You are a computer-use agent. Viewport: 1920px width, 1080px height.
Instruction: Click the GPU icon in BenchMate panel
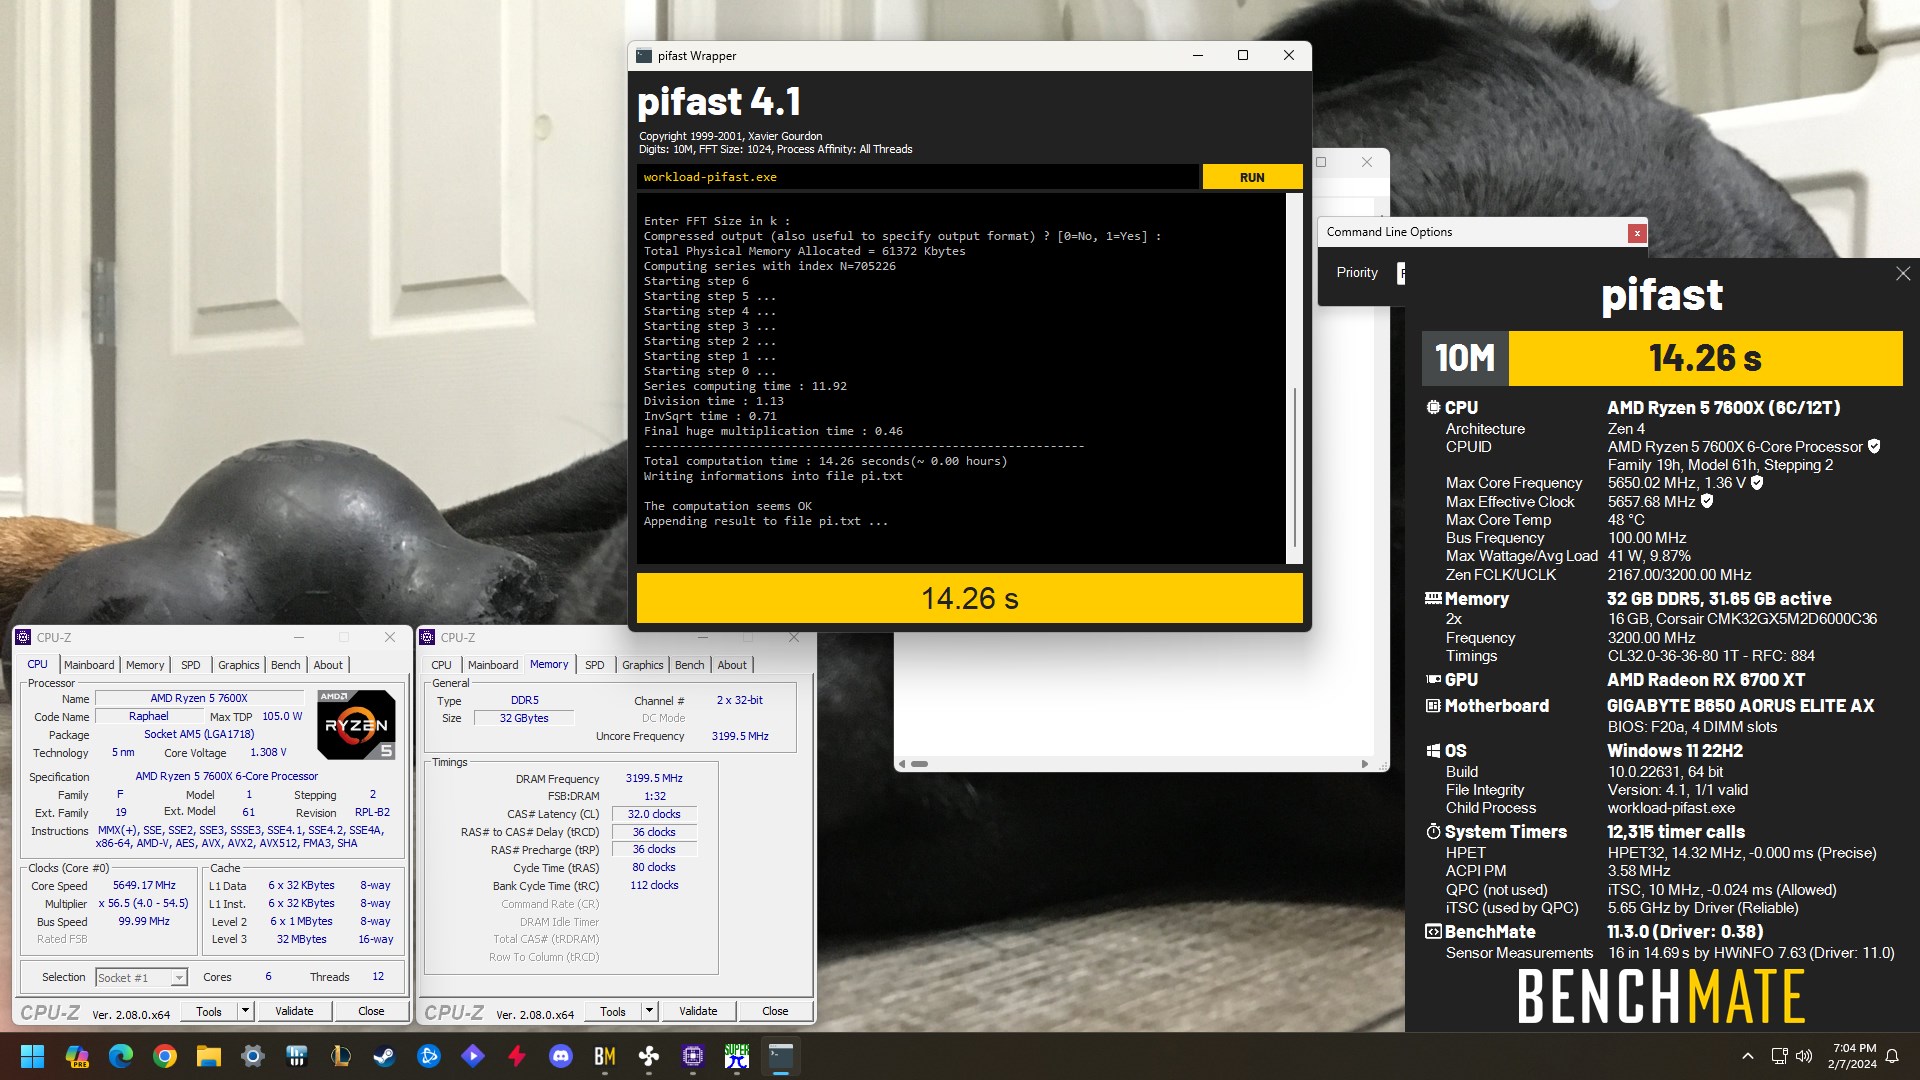(1433, 680)
